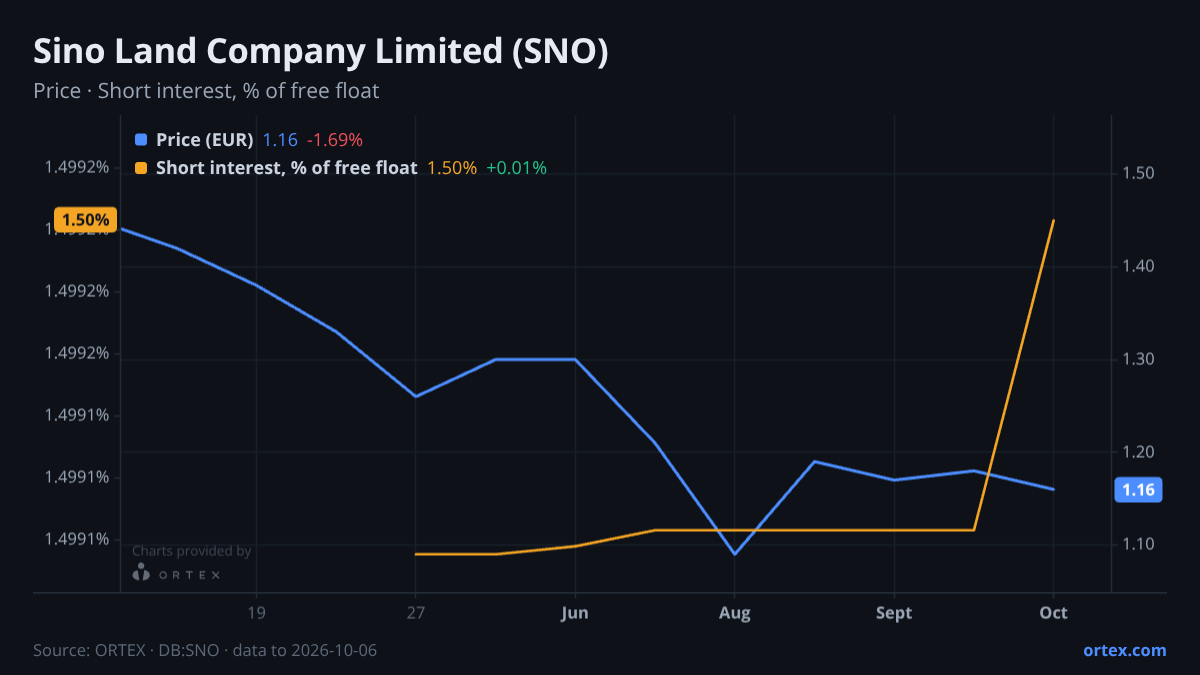This screenshot has width=1200, height=675.
Task: Click the +0.01% short interest change in legend
Action: point(516,168)
